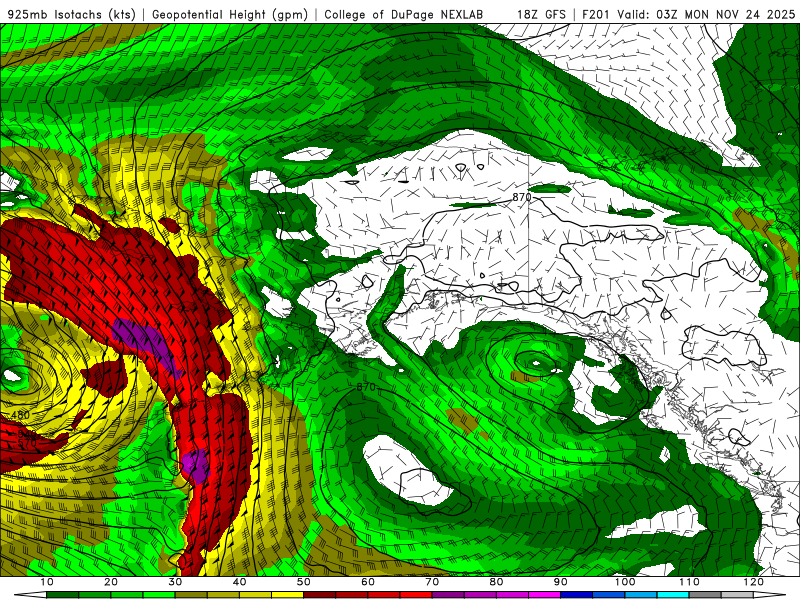Screen dimensions: 800x600
Task: Click the '925mb Isotachs (kts)' title text
Action: pyautogui.click(x=72, y=14)
